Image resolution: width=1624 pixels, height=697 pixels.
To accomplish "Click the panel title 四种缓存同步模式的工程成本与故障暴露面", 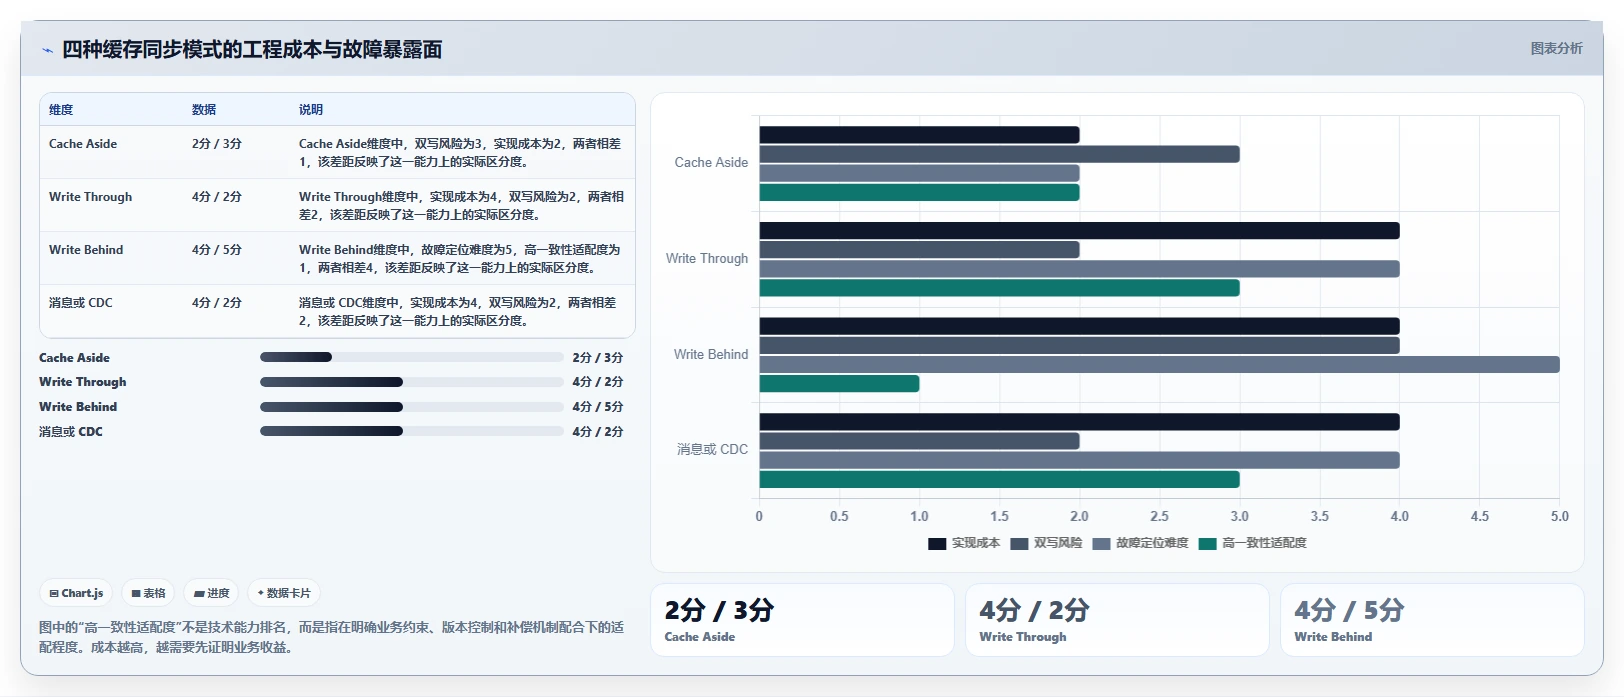I will [252, 50].
